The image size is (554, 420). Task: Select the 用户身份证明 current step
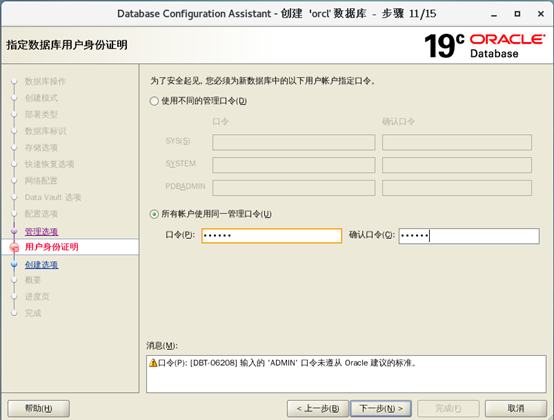tap(52, 247)
